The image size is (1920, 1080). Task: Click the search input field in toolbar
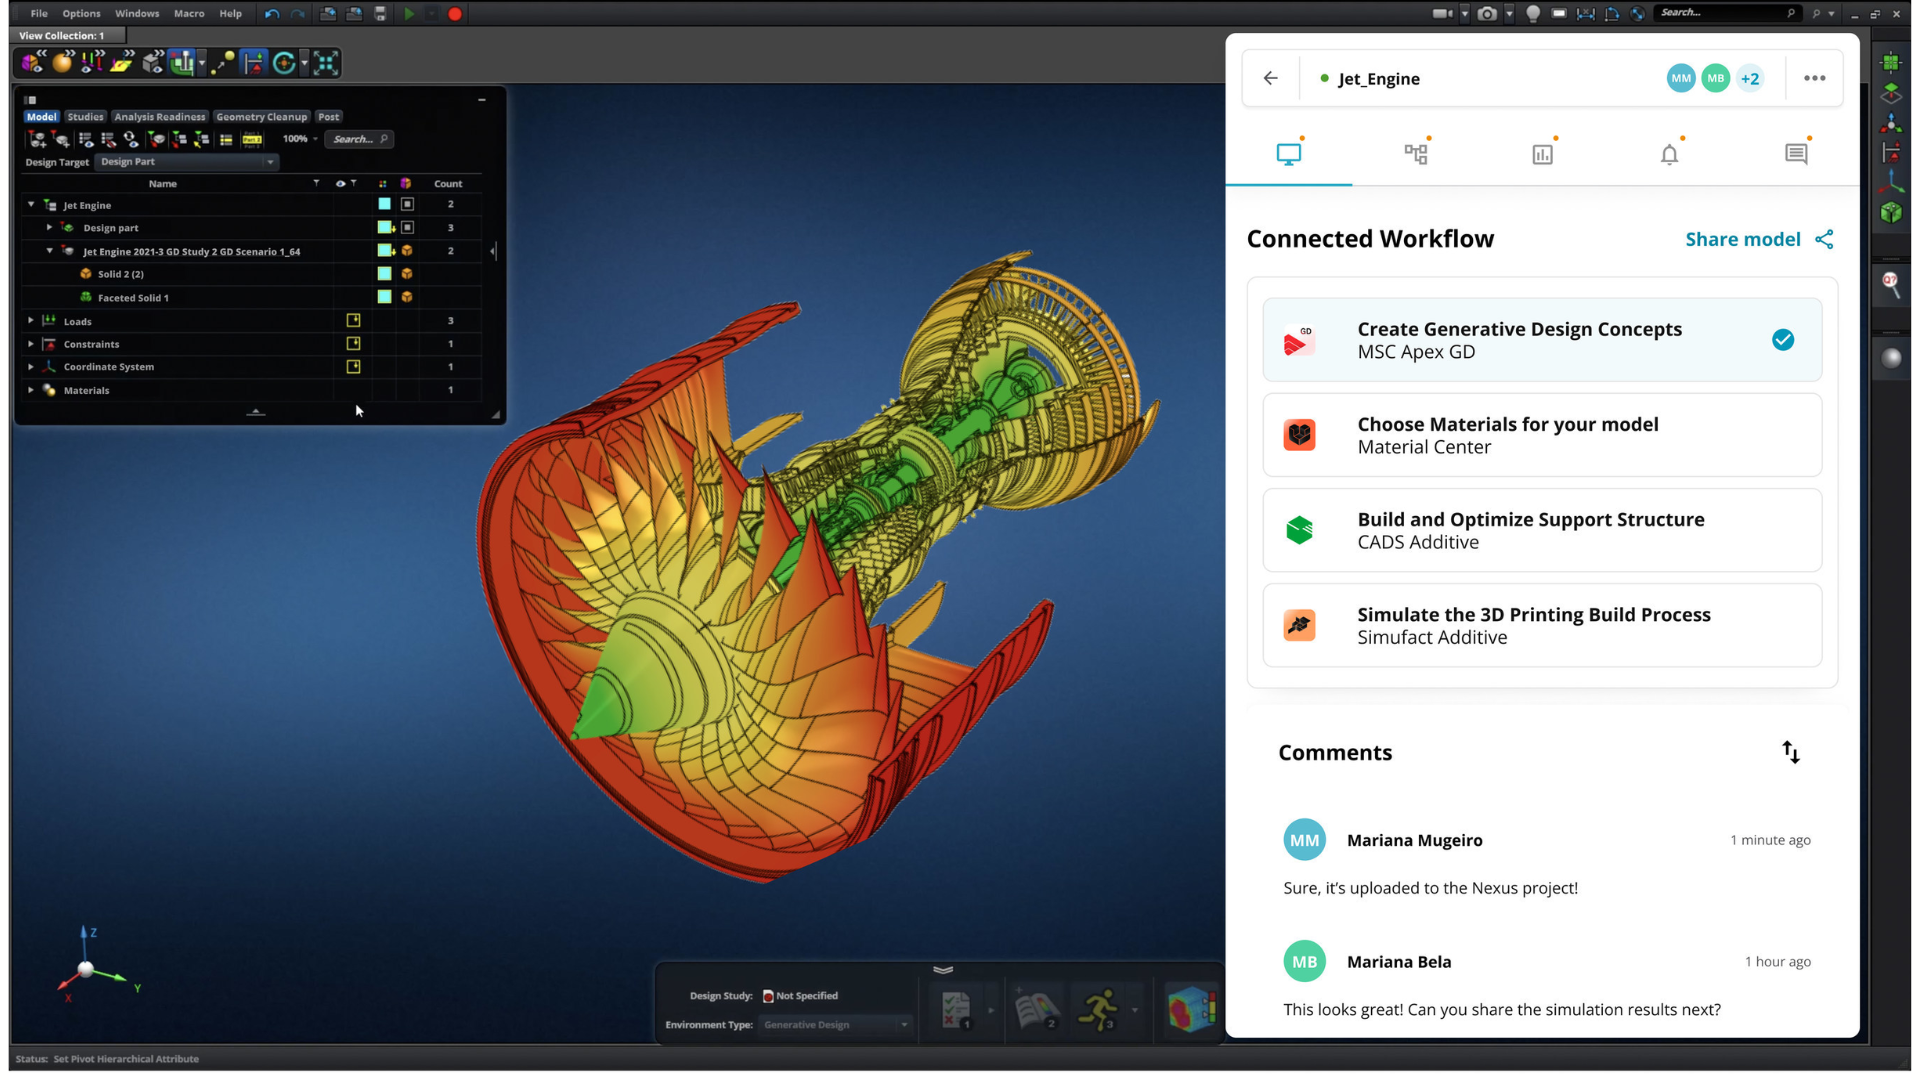point(1725,12)
